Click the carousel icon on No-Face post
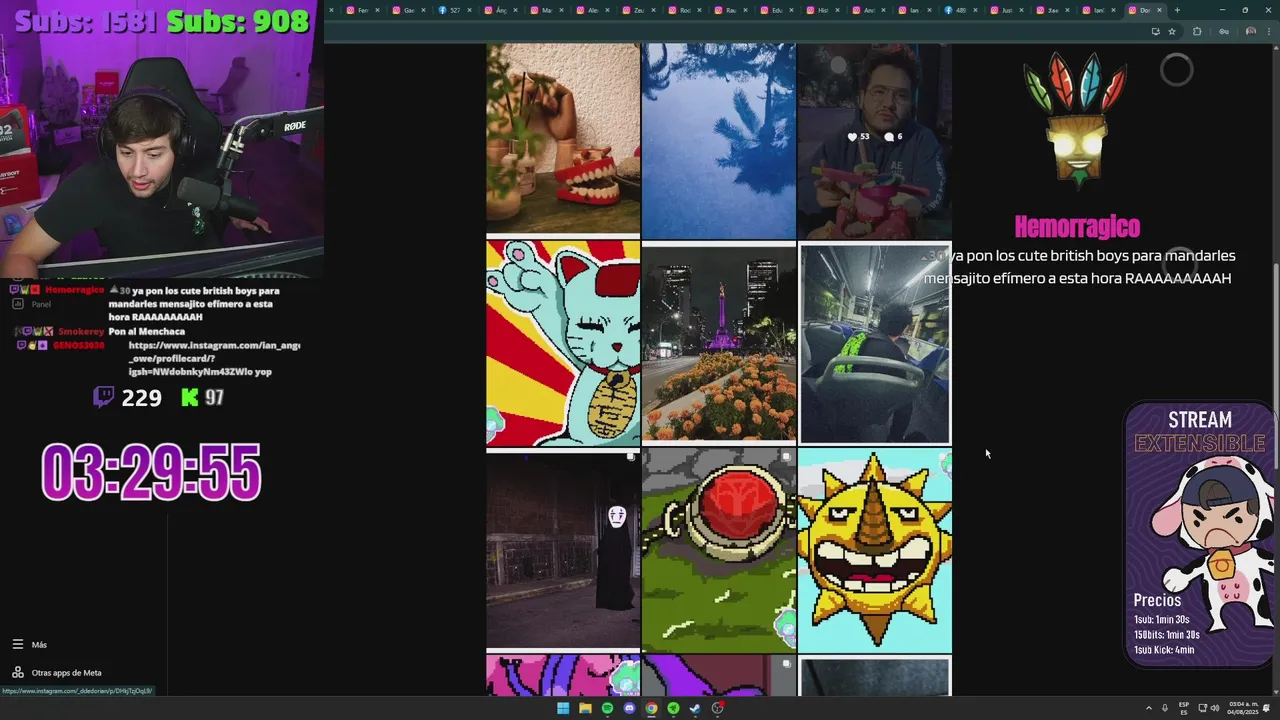 pyautogui.click(x=631, y=456)
